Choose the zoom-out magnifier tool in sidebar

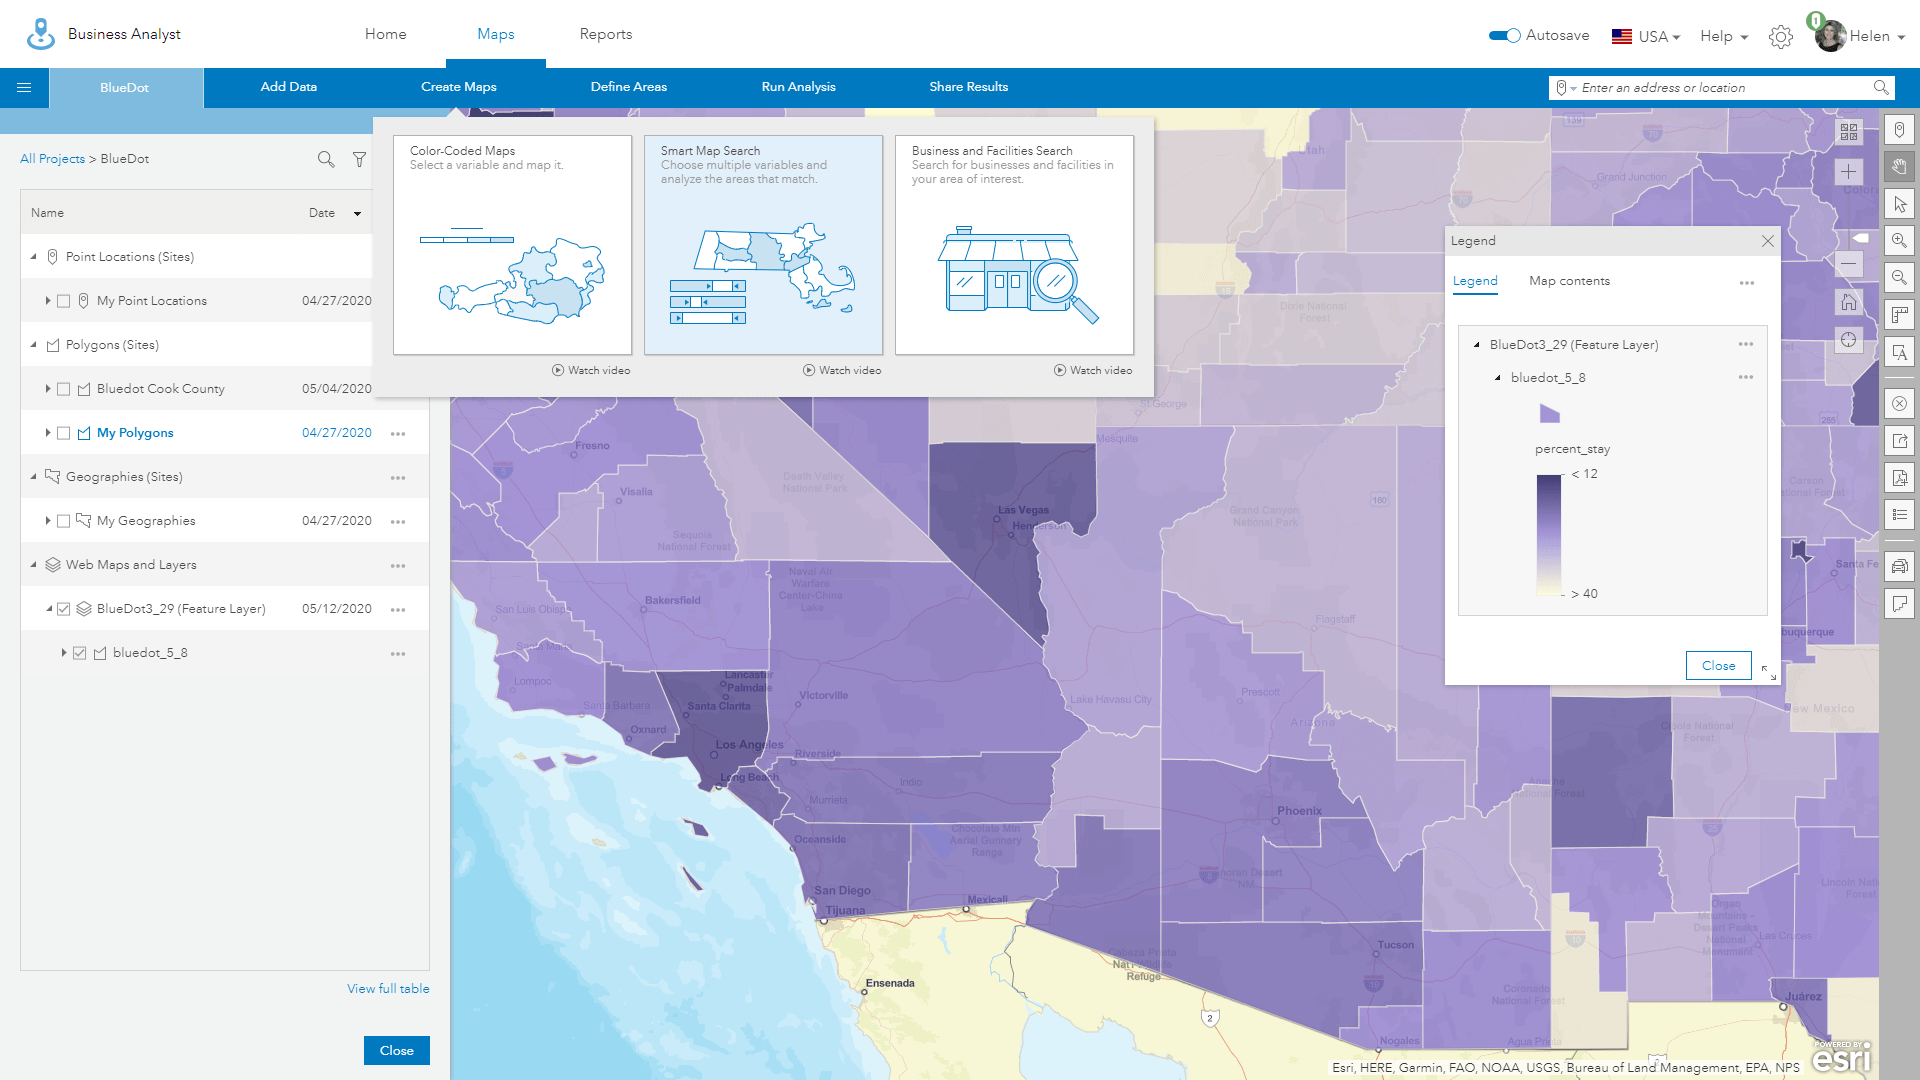[1899, 278]
